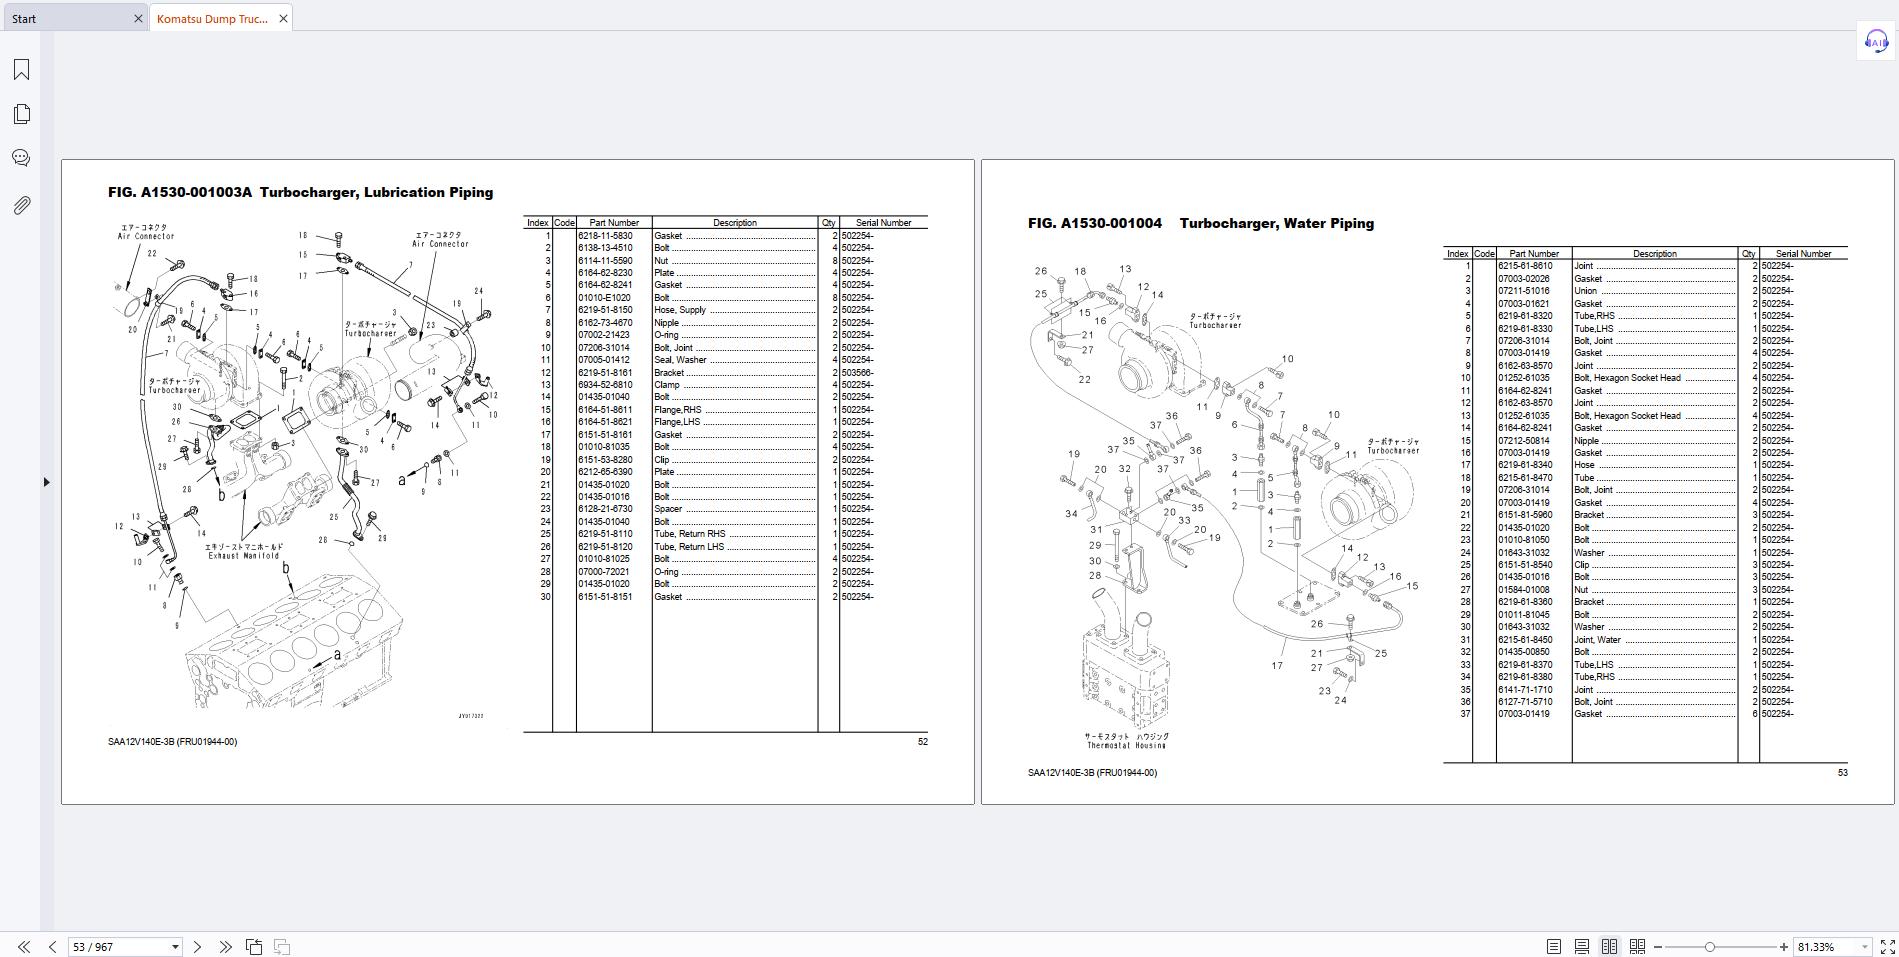This screenshot has width=1899, height=957.
Task: Click the FIG. A1530-001003A Turbocharger Lubrication Piping heading
Action: (300, 193)
